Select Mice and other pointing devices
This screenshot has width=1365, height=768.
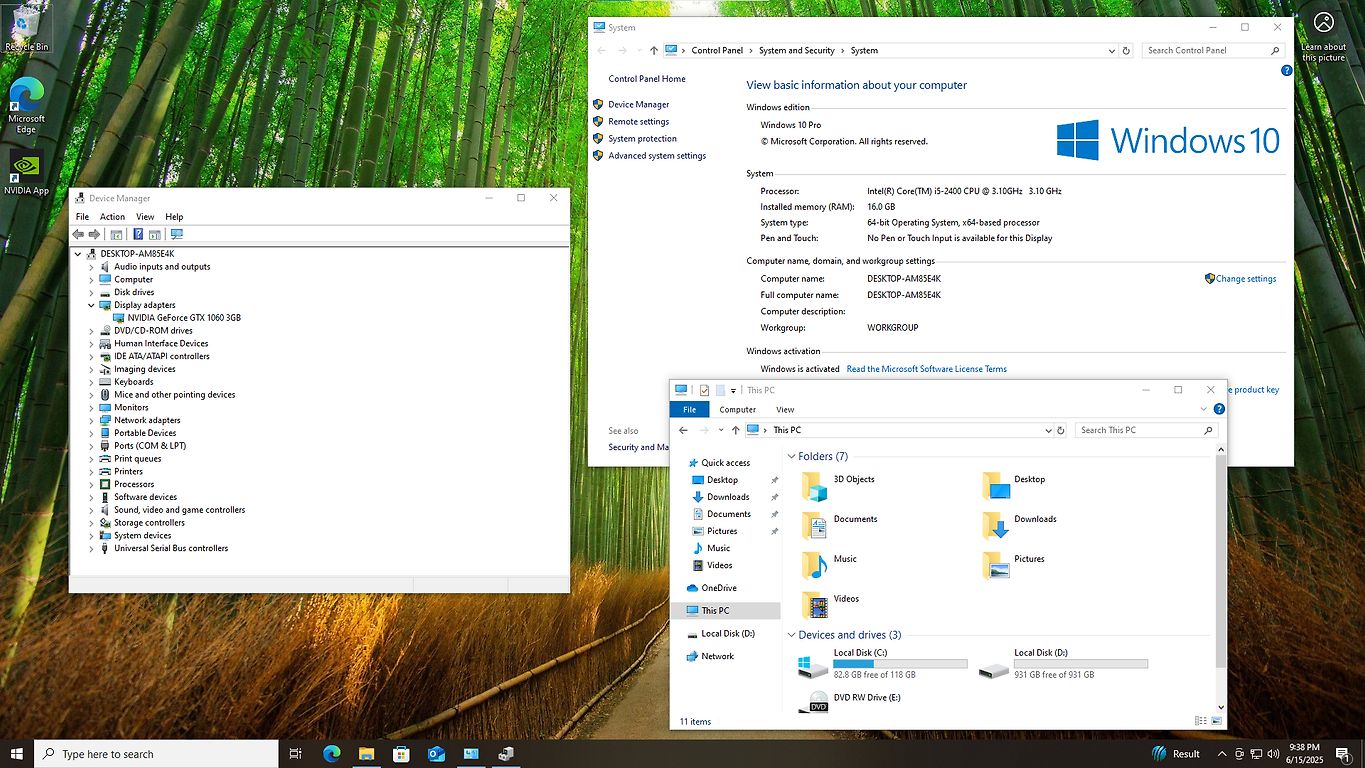pos(175,395)
